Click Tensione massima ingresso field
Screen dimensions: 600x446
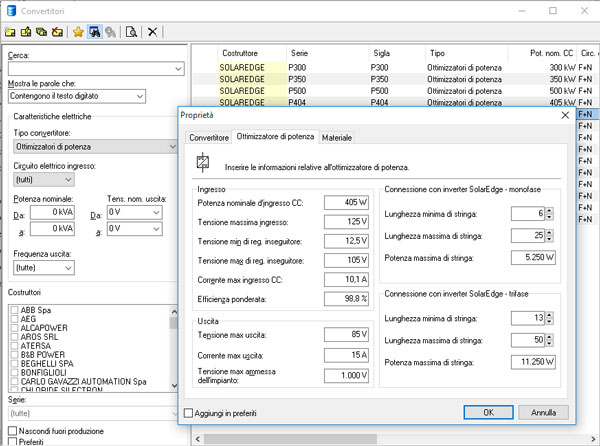[x=346, y=221]
